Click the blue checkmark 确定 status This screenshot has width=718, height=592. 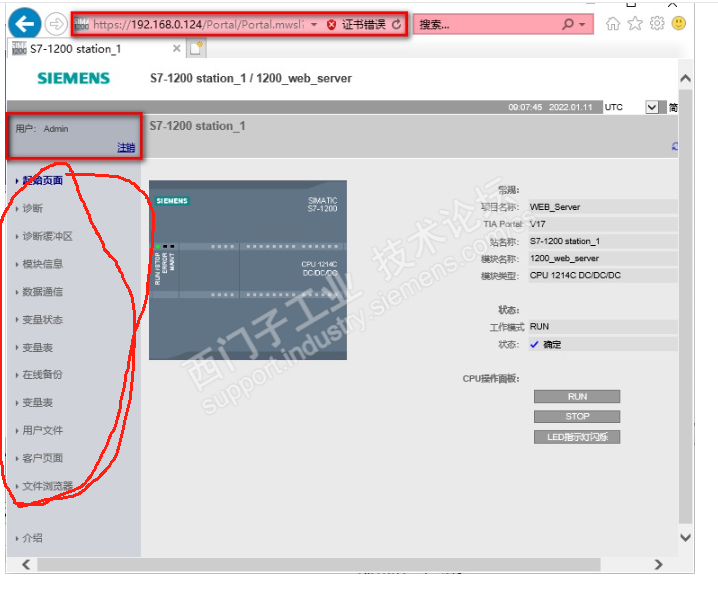coord(545,344)
